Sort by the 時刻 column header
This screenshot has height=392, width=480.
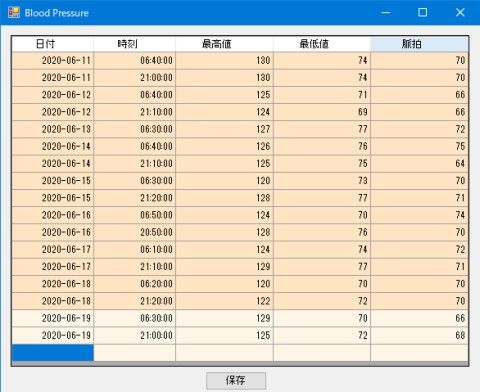tap(135, 44)
